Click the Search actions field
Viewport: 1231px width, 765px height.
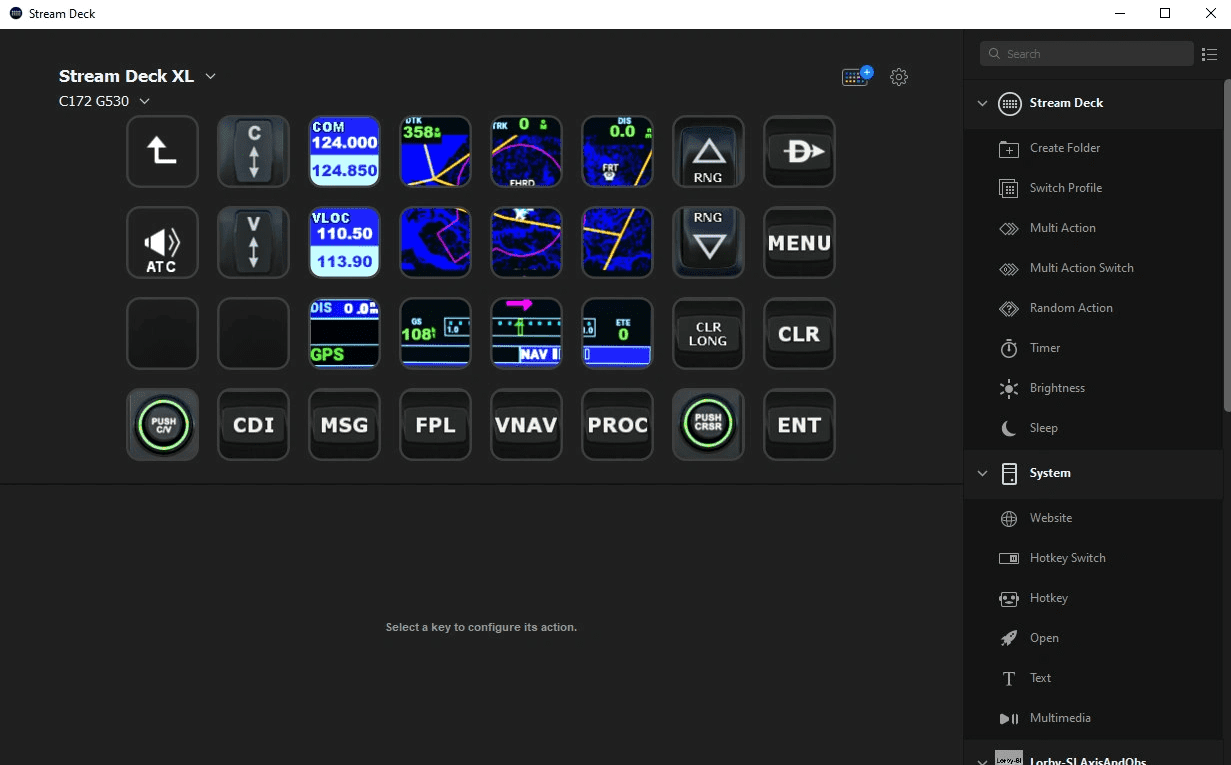pos(1087,53)
